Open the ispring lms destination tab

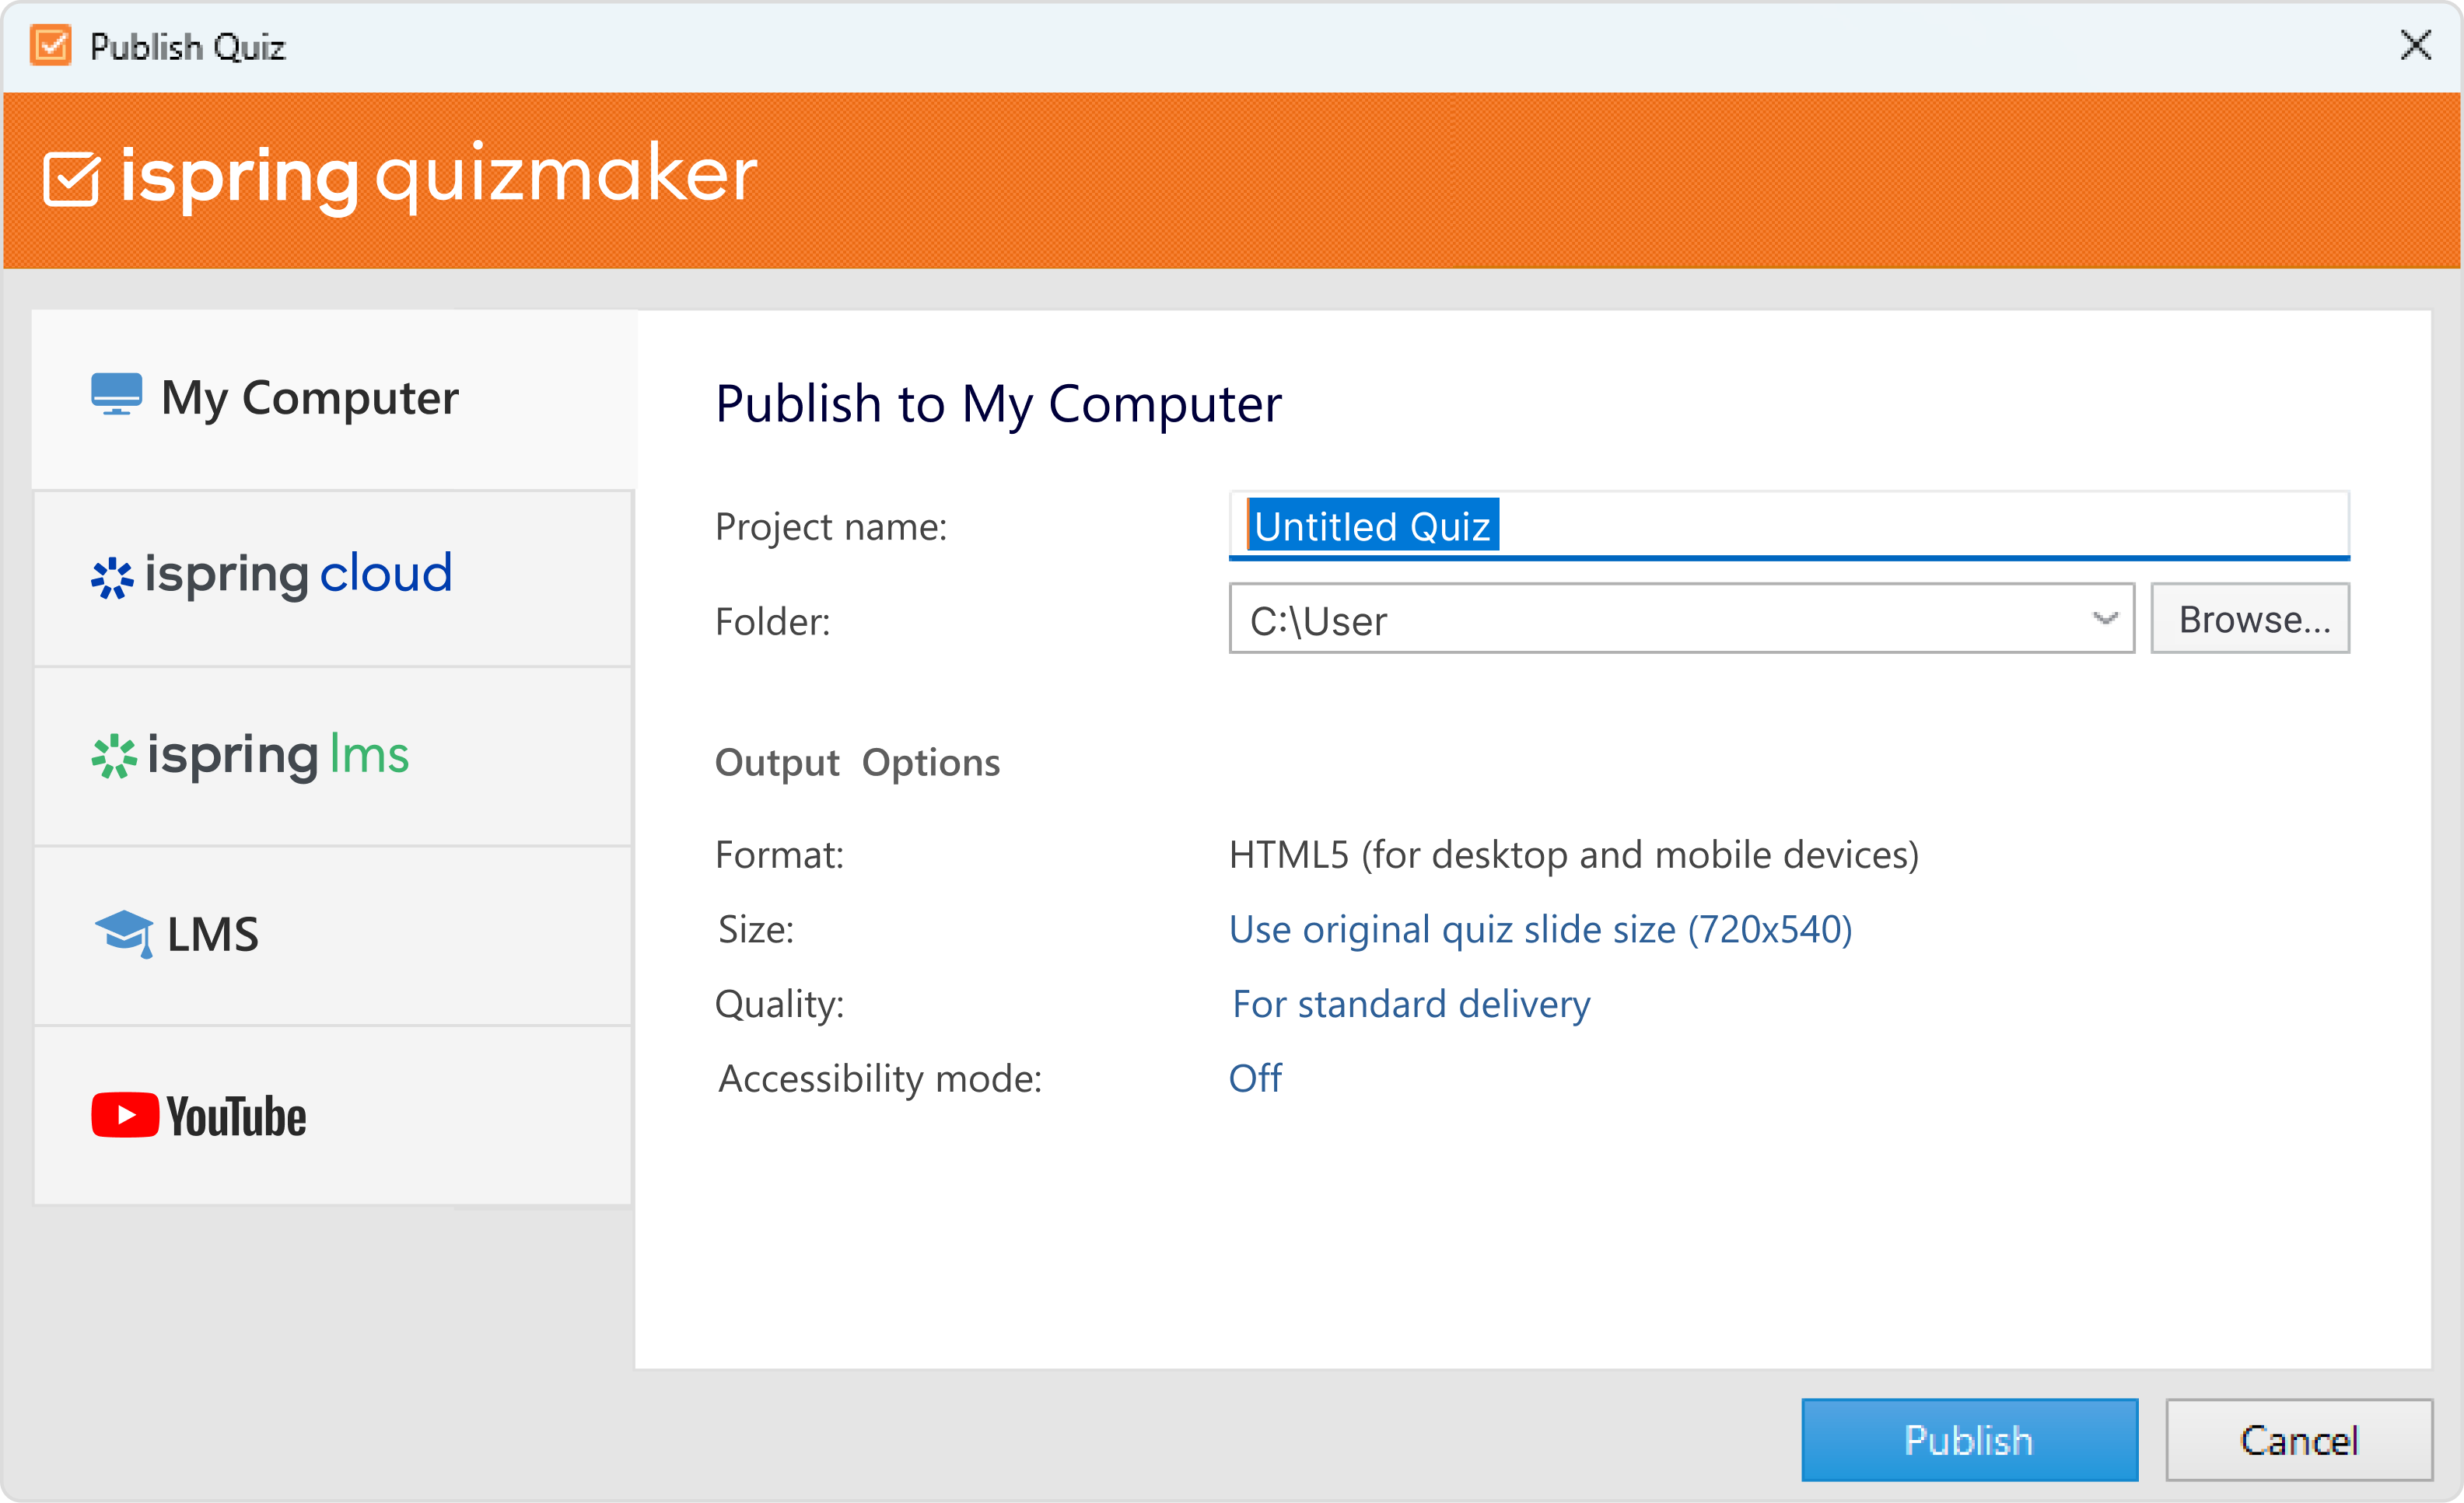[x=333, y=757]
